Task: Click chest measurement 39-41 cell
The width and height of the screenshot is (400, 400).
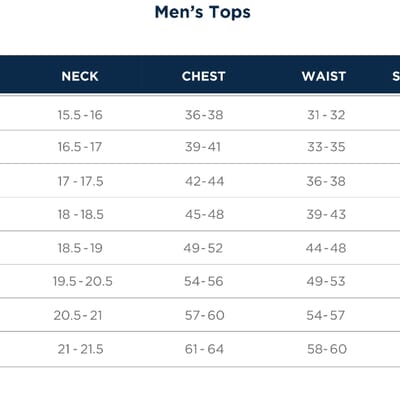Action: click(x=203, y=147)
